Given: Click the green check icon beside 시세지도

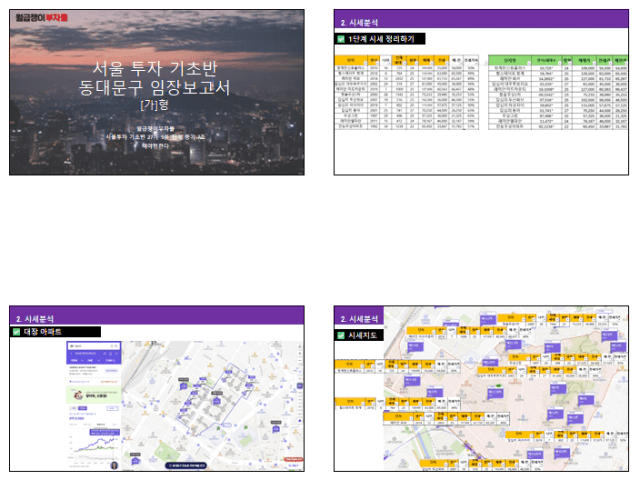Looking at the screenshot, I should click(341, 336).
